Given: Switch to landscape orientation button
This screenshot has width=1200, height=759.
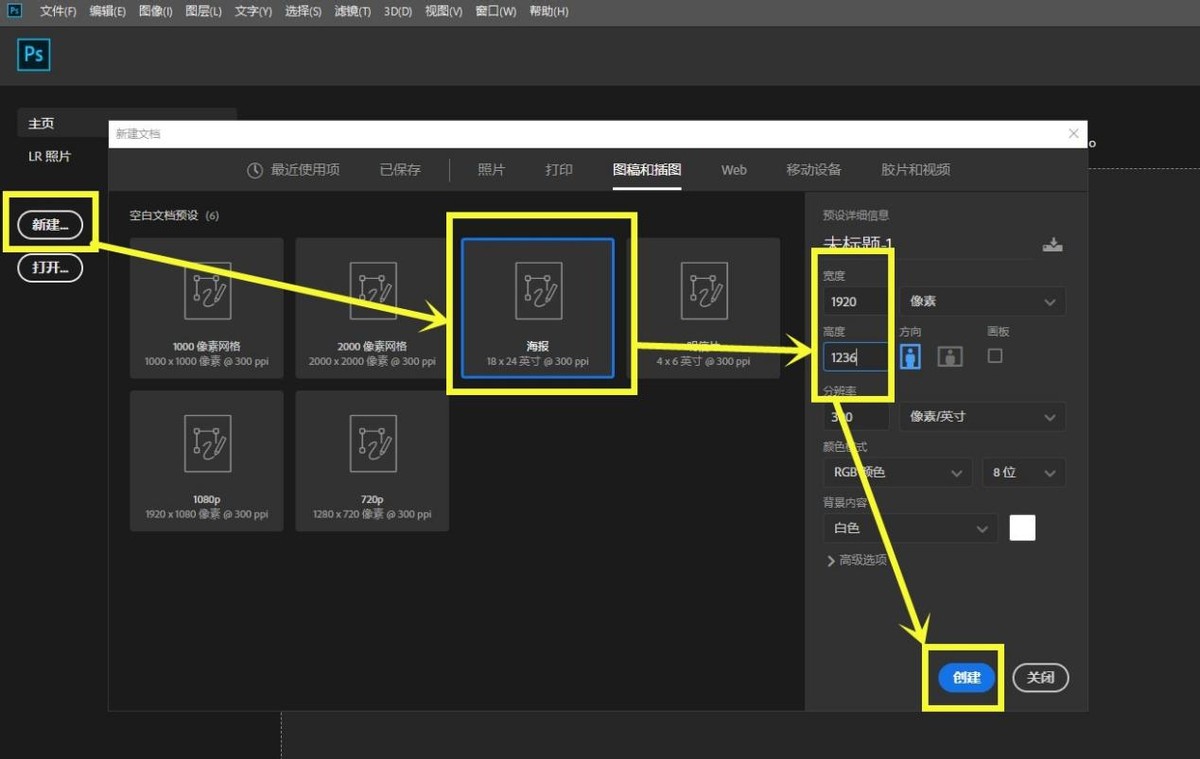Looking at the screenshot, I should [x=950, y=356].
